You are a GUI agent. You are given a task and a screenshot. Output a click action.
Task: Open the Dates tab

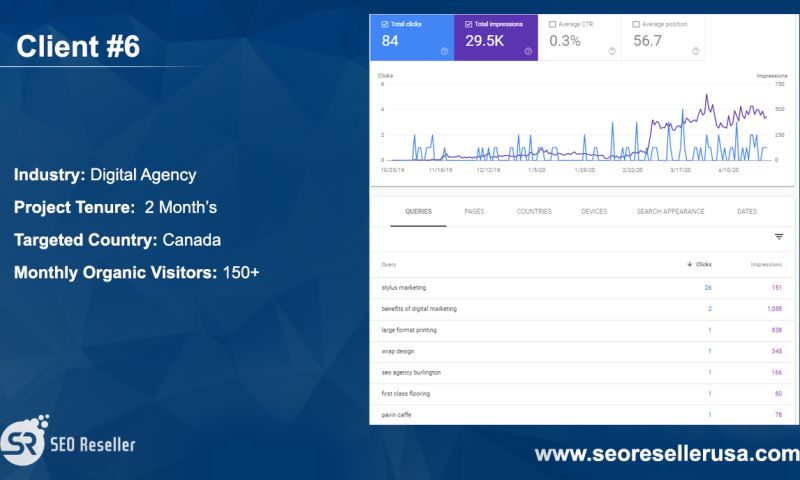coord(746,212)
